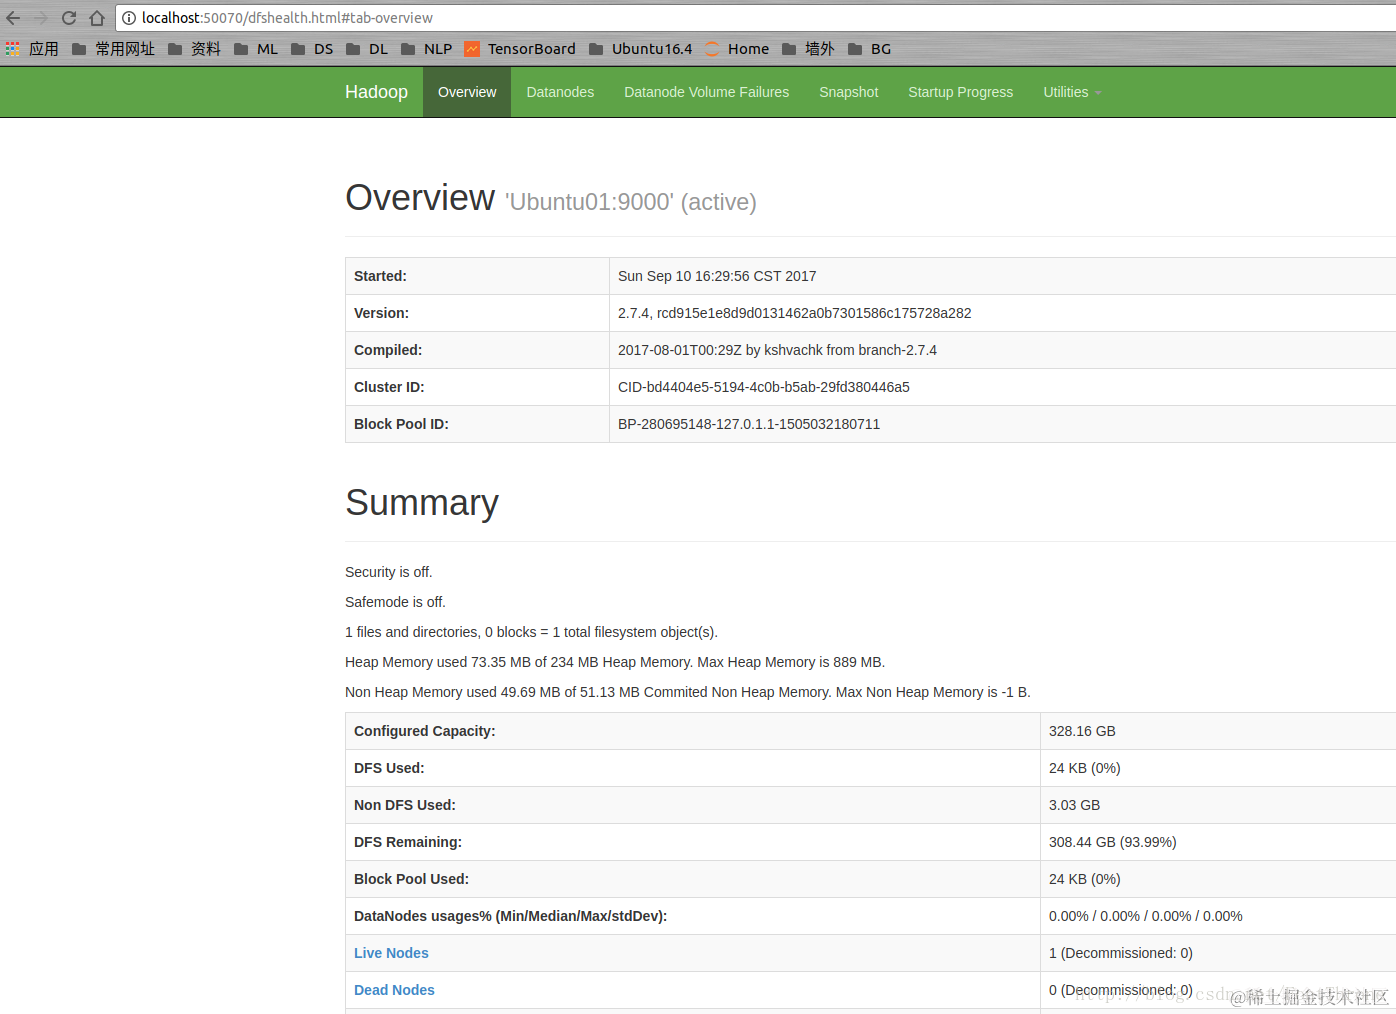Open the Apps grid bookmark icon
Image resolution: width=1396 pixels, height=1014 pixels.
tap(13, 49)
